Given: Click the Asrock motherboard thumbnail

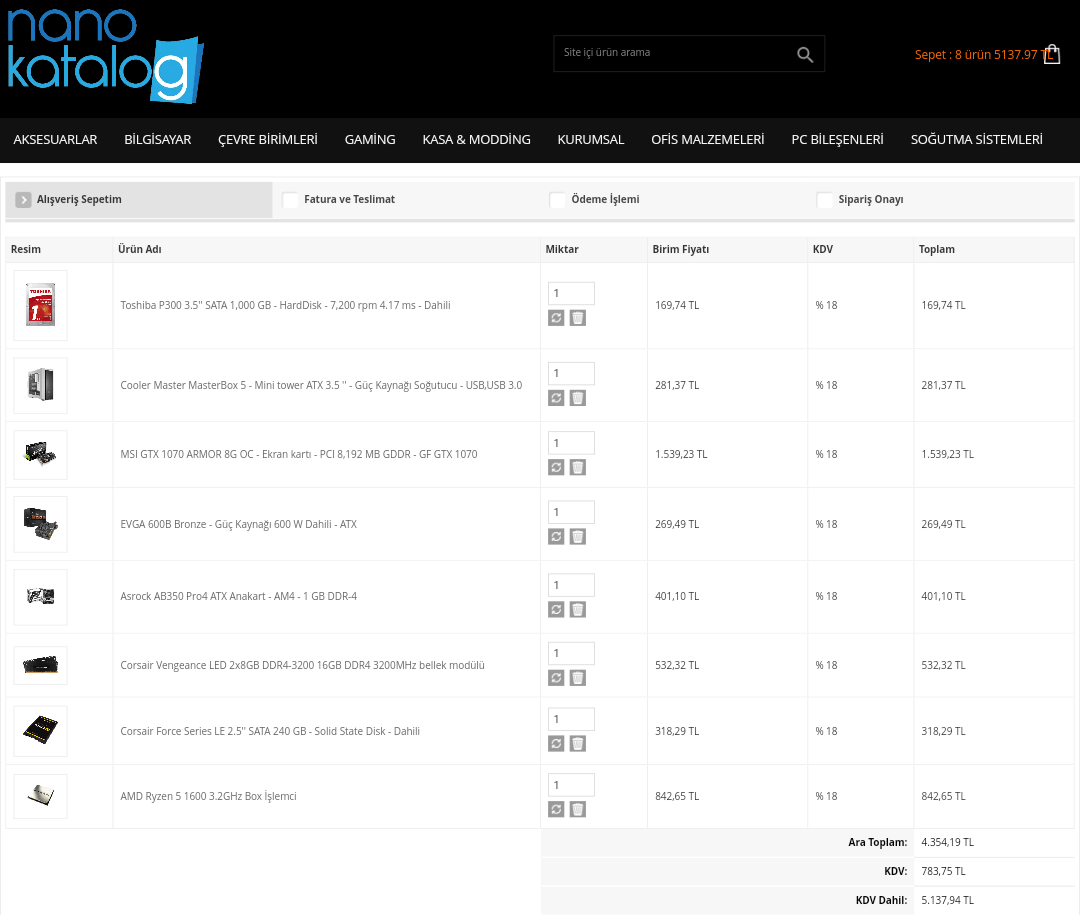Looking at the screenshot, I should tap(41, 597).
